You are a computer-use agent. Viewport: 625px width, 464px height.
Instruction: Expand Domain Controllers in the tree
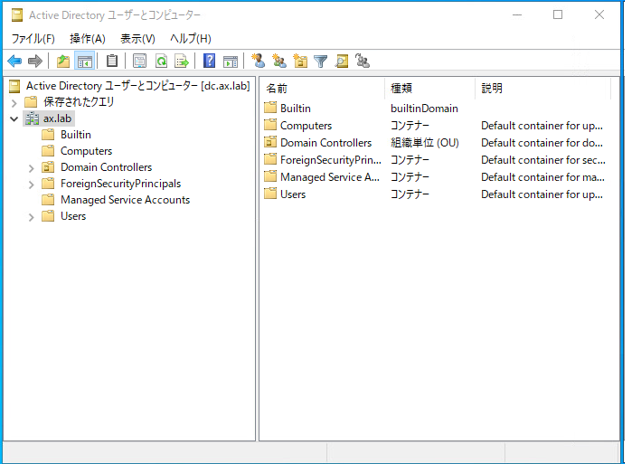[x=32, y=168]
